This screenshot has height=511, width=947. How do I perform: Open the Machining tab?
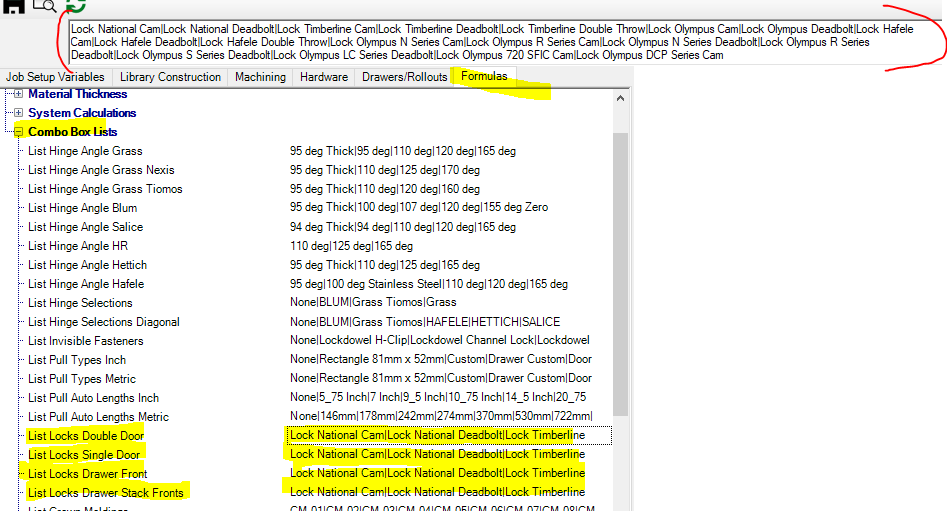pyautogui.click(x=260, y=77)
